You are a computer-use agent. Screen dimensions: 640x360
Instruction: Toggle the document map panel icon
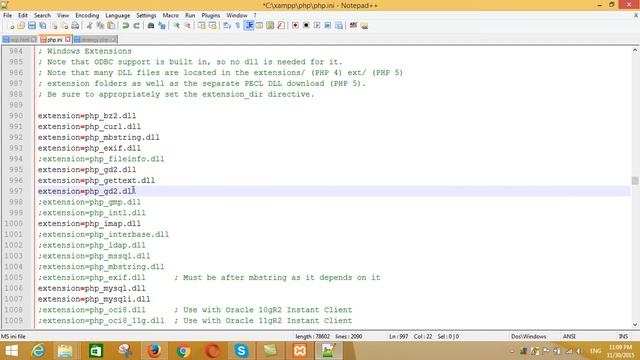270,26
